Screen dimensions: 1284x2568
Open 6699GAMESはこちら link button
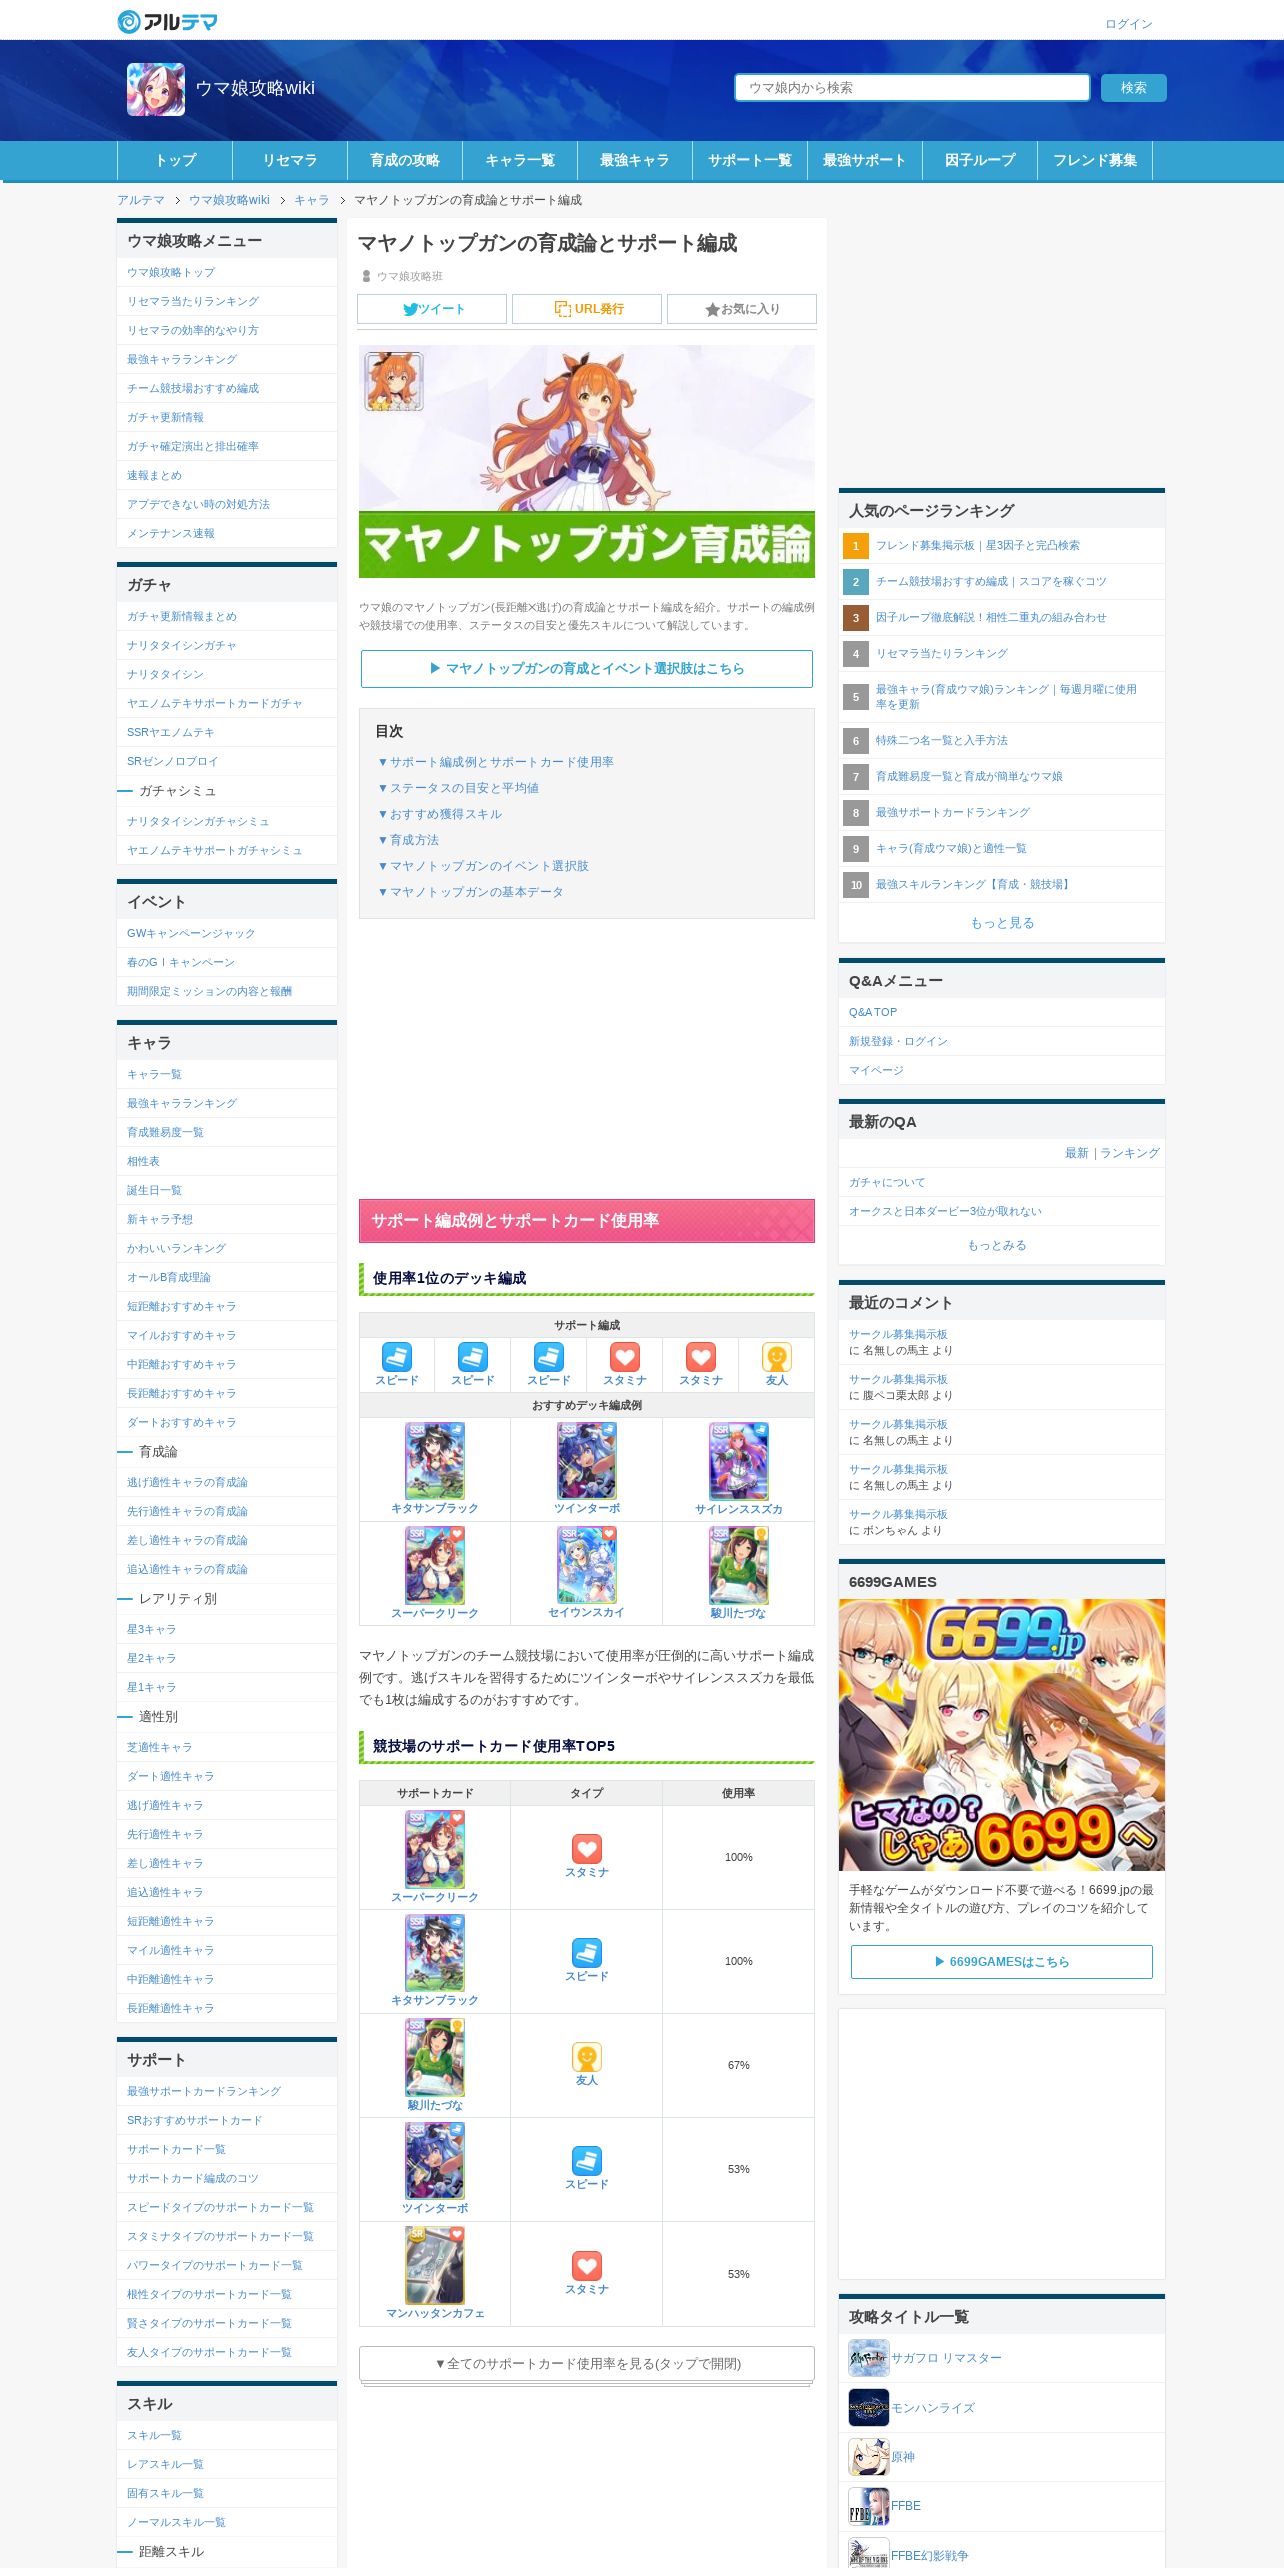1002,1962
